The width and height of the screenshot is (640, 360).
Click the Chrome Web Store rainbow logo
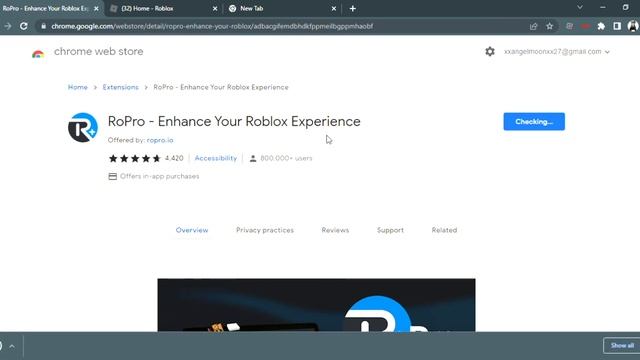[x=38, y=53]
